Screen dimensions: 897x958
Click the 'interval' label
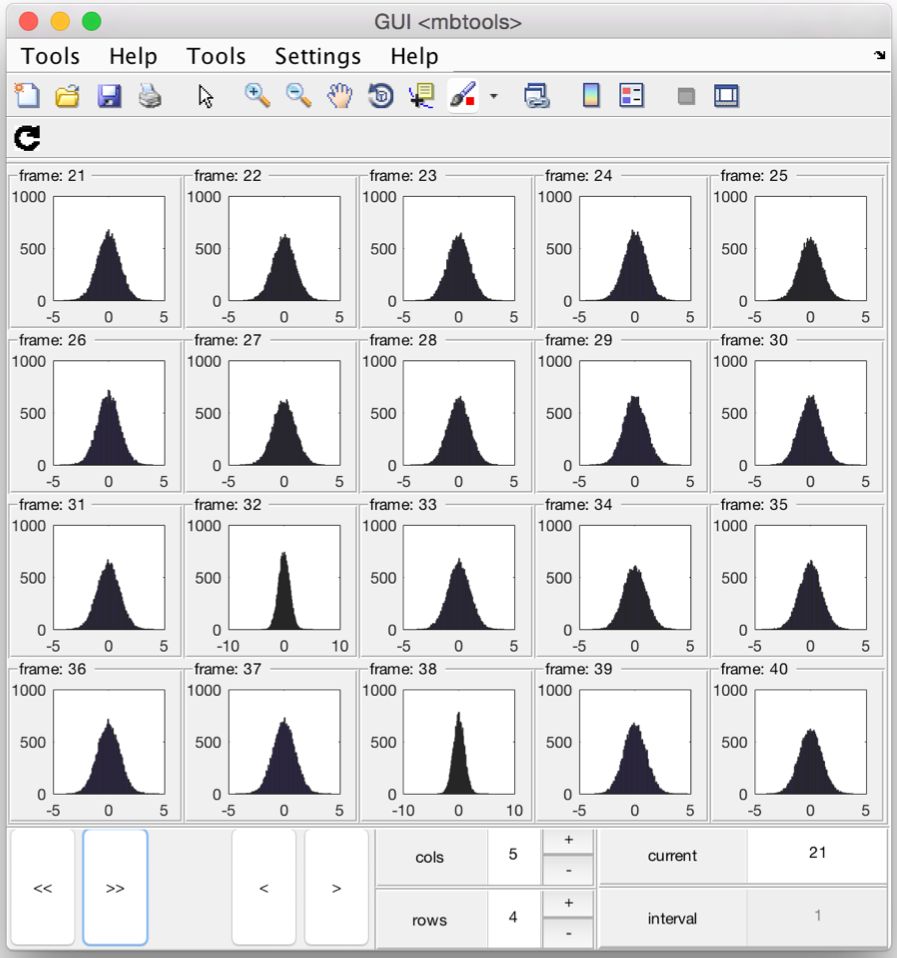(x=672, y=918)
